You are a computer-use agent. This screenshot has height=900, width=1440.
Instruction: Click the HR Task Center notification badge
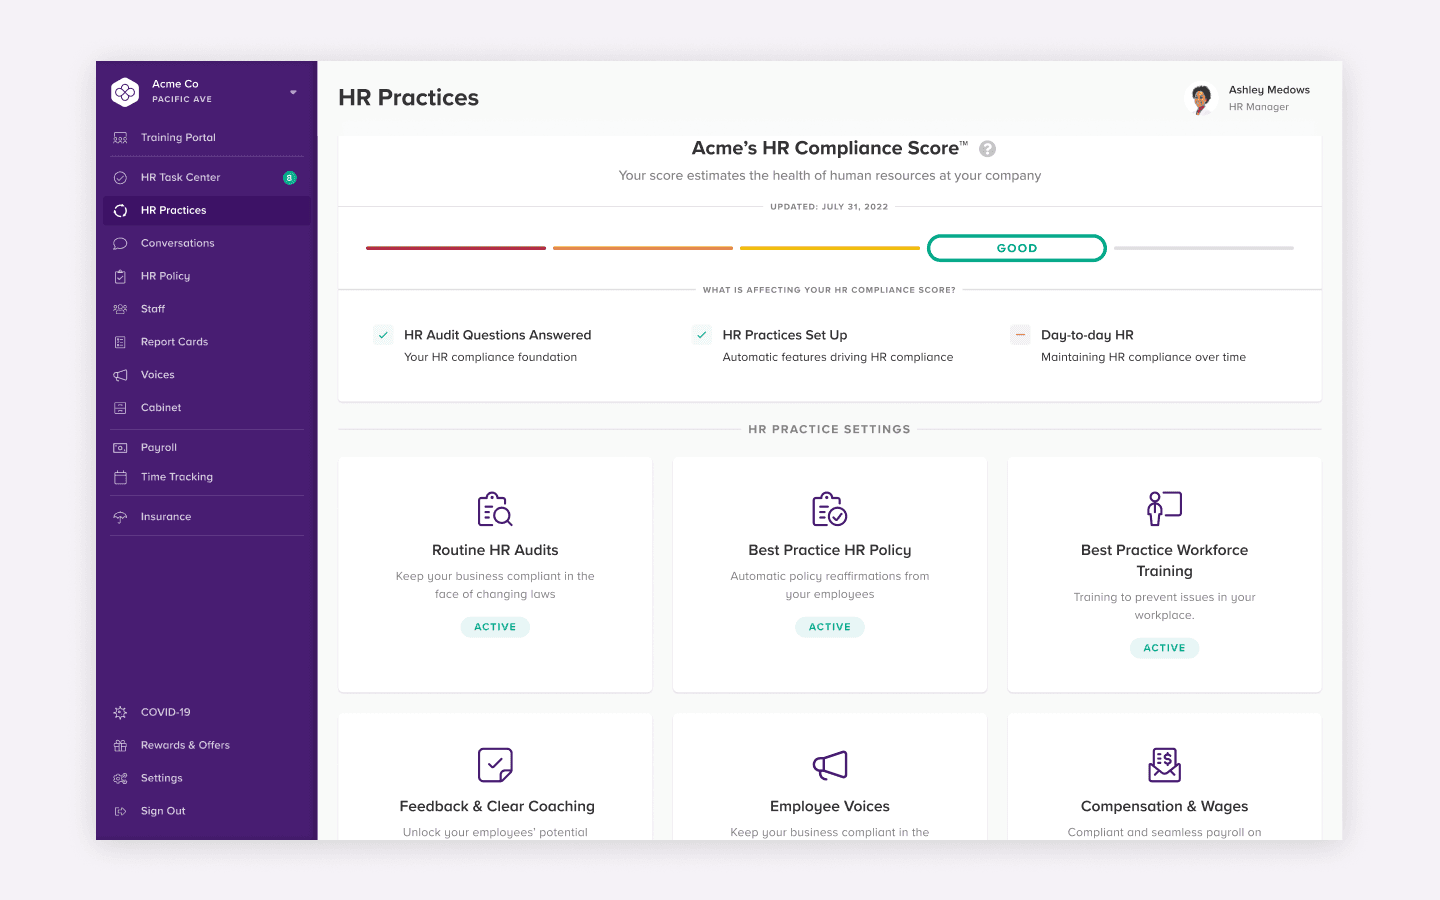click(290, 178)
